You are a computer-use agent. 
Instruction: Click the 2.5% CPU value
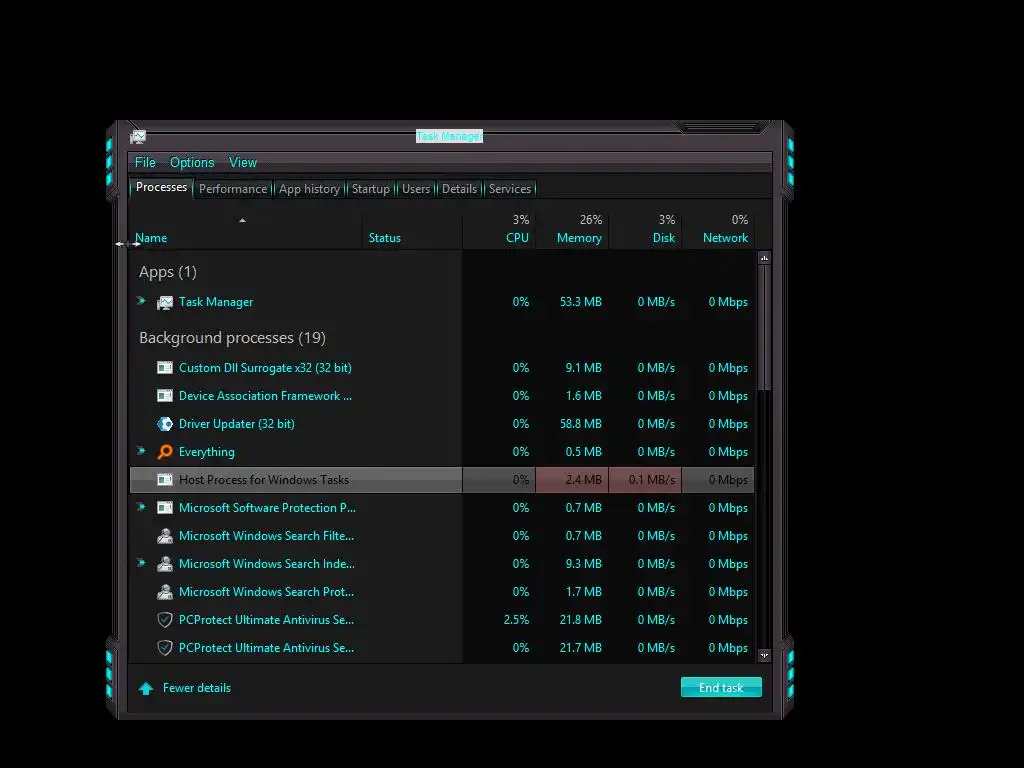pyautogui.click(x=516, y=620)
